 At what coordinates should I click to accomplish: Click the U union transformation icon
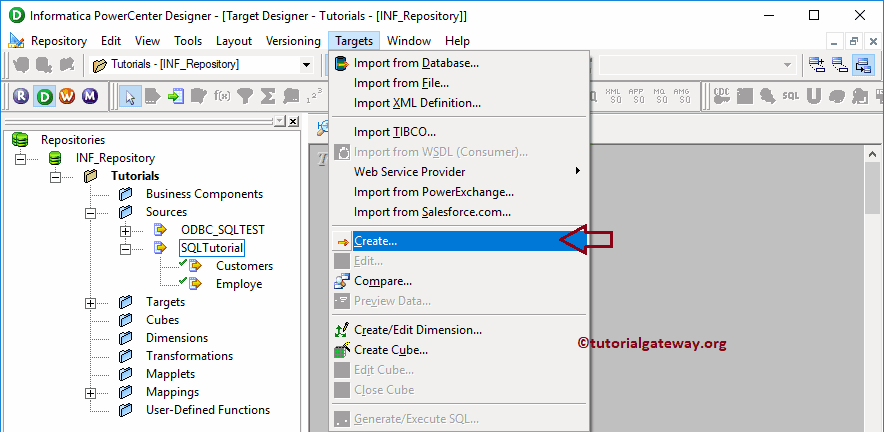[813, 96]
